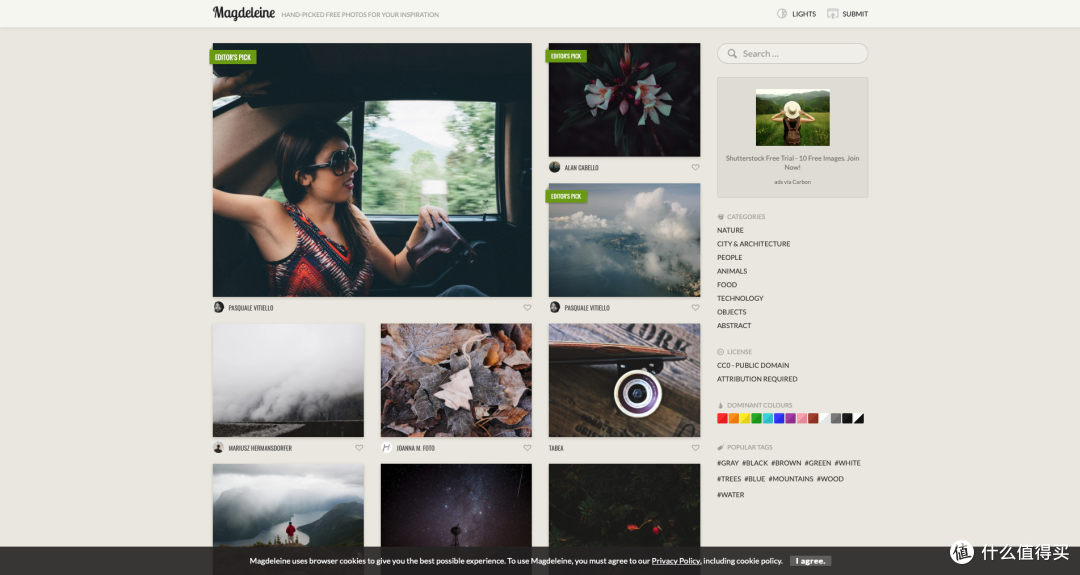Like the woman-in-car photo with its heart
Screen dimensions: 1080x575
coord(527,308)
